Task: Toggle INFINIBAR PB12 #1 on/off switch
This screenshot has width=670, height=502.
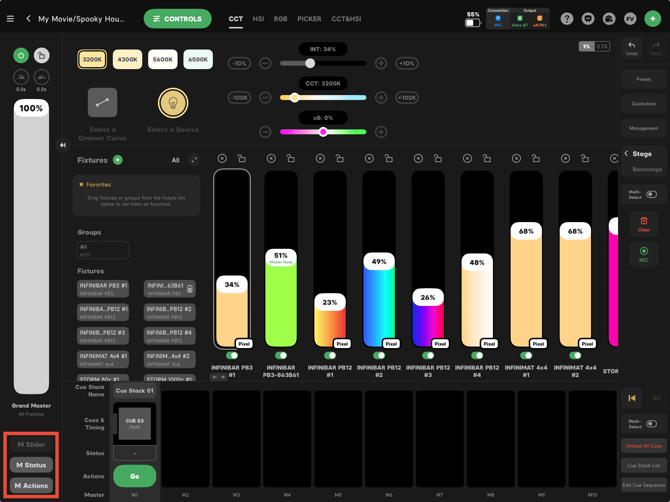Action: [x=330, y=355]
